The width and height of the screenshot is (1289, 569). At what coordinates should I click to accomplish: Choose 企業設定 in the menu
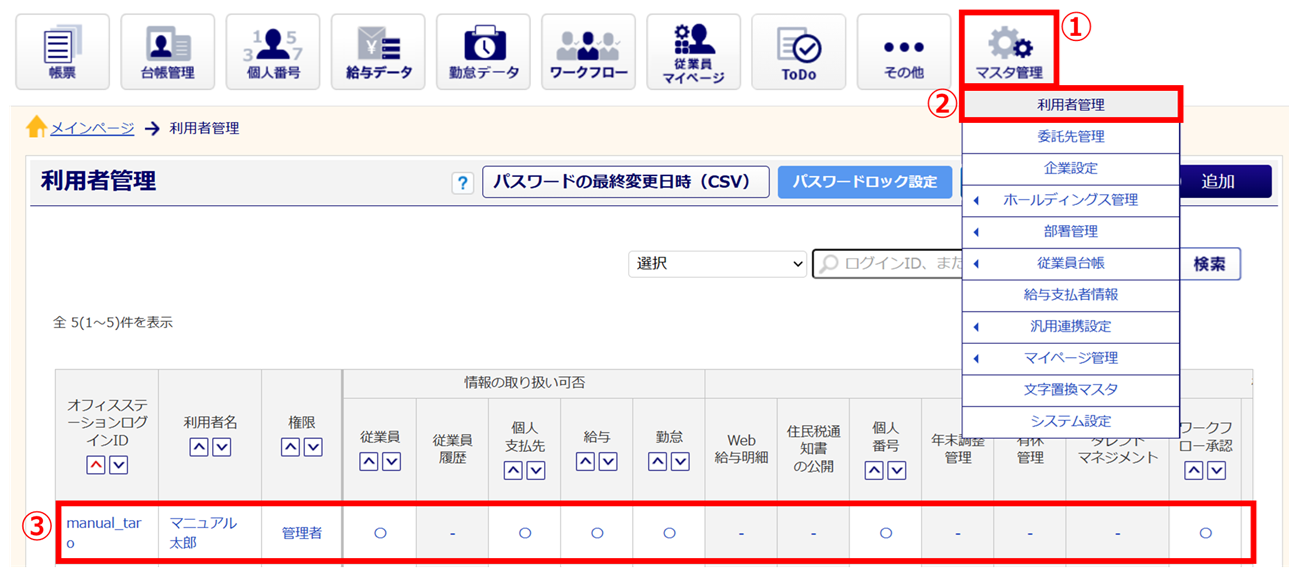(x=1070, y=168)
